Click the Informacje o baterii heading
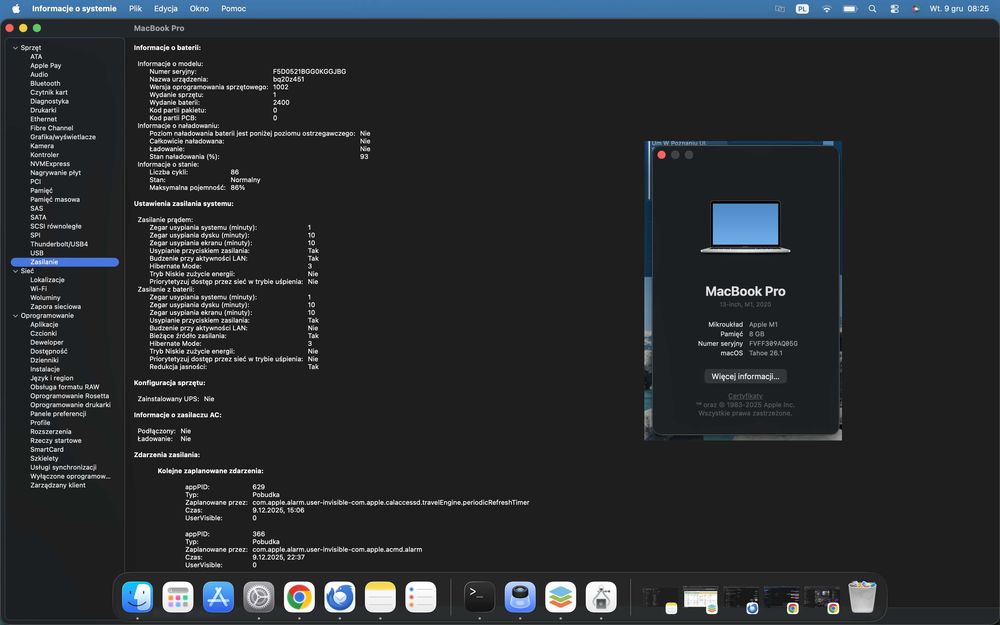 pyautogui.click(x=167, y=48)
